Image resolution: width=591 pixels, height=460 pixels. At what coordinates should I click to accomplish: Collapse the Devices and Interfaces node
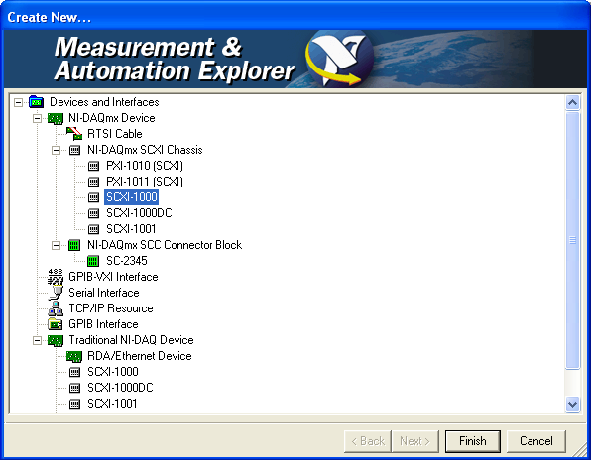coord(18,102)
